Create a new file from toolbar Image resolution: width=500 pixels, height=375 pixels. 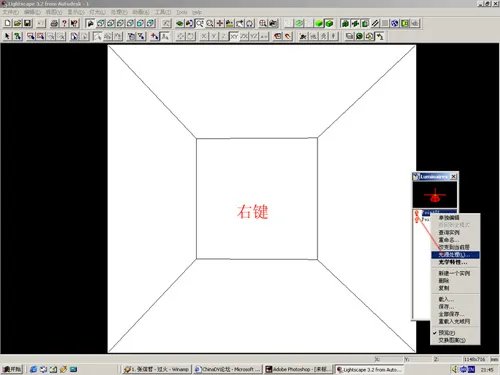pos(7,23)
